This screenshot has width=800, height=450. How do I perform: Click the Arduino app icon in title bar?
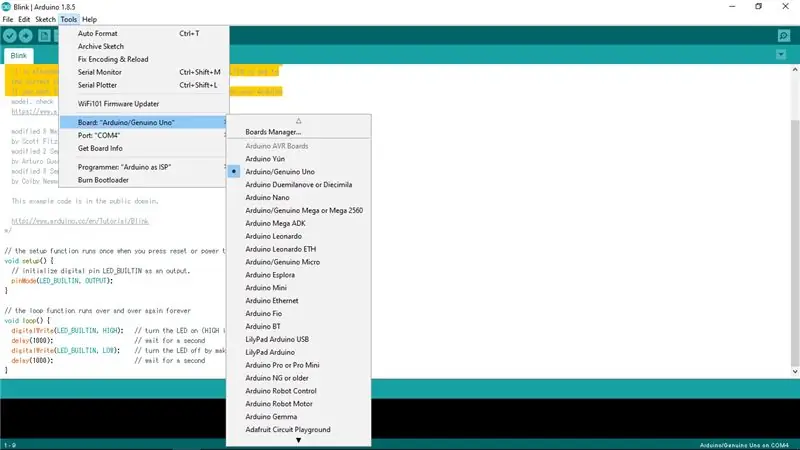[x=6, y=7]
